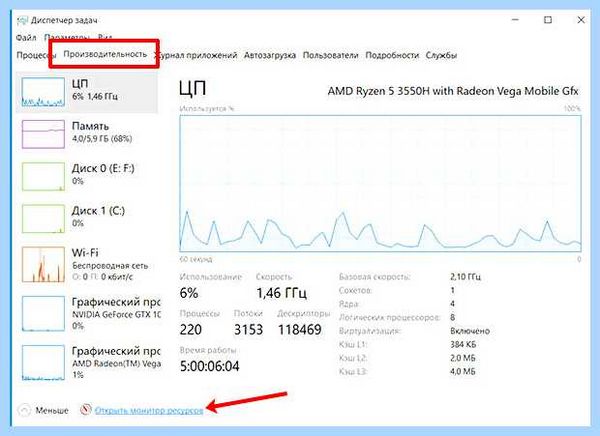Click the Resource Monitor icon

[x=86, y=410]
